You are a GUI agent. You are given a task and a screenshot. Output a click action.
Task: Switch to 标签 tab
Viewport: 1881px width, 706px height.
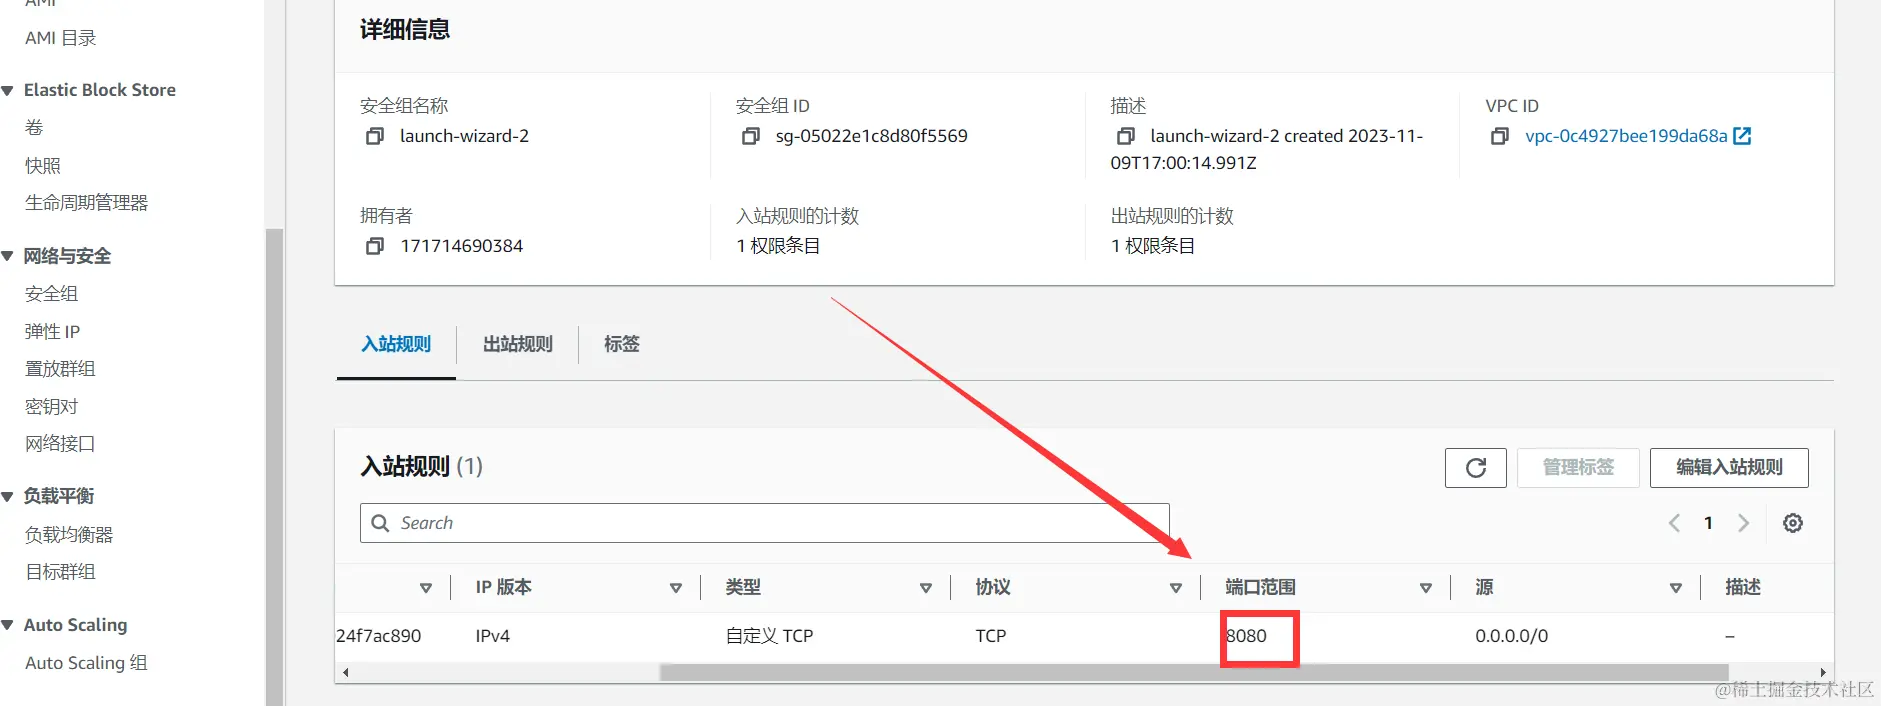coord(622,344)
